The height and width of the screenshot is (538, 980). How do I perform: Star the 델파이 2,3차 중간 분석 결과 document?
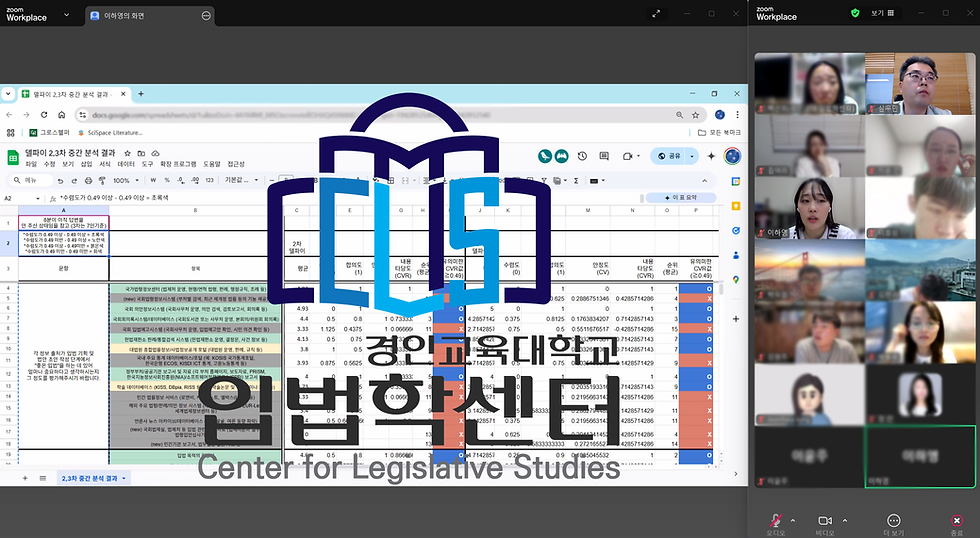[128, 153]
